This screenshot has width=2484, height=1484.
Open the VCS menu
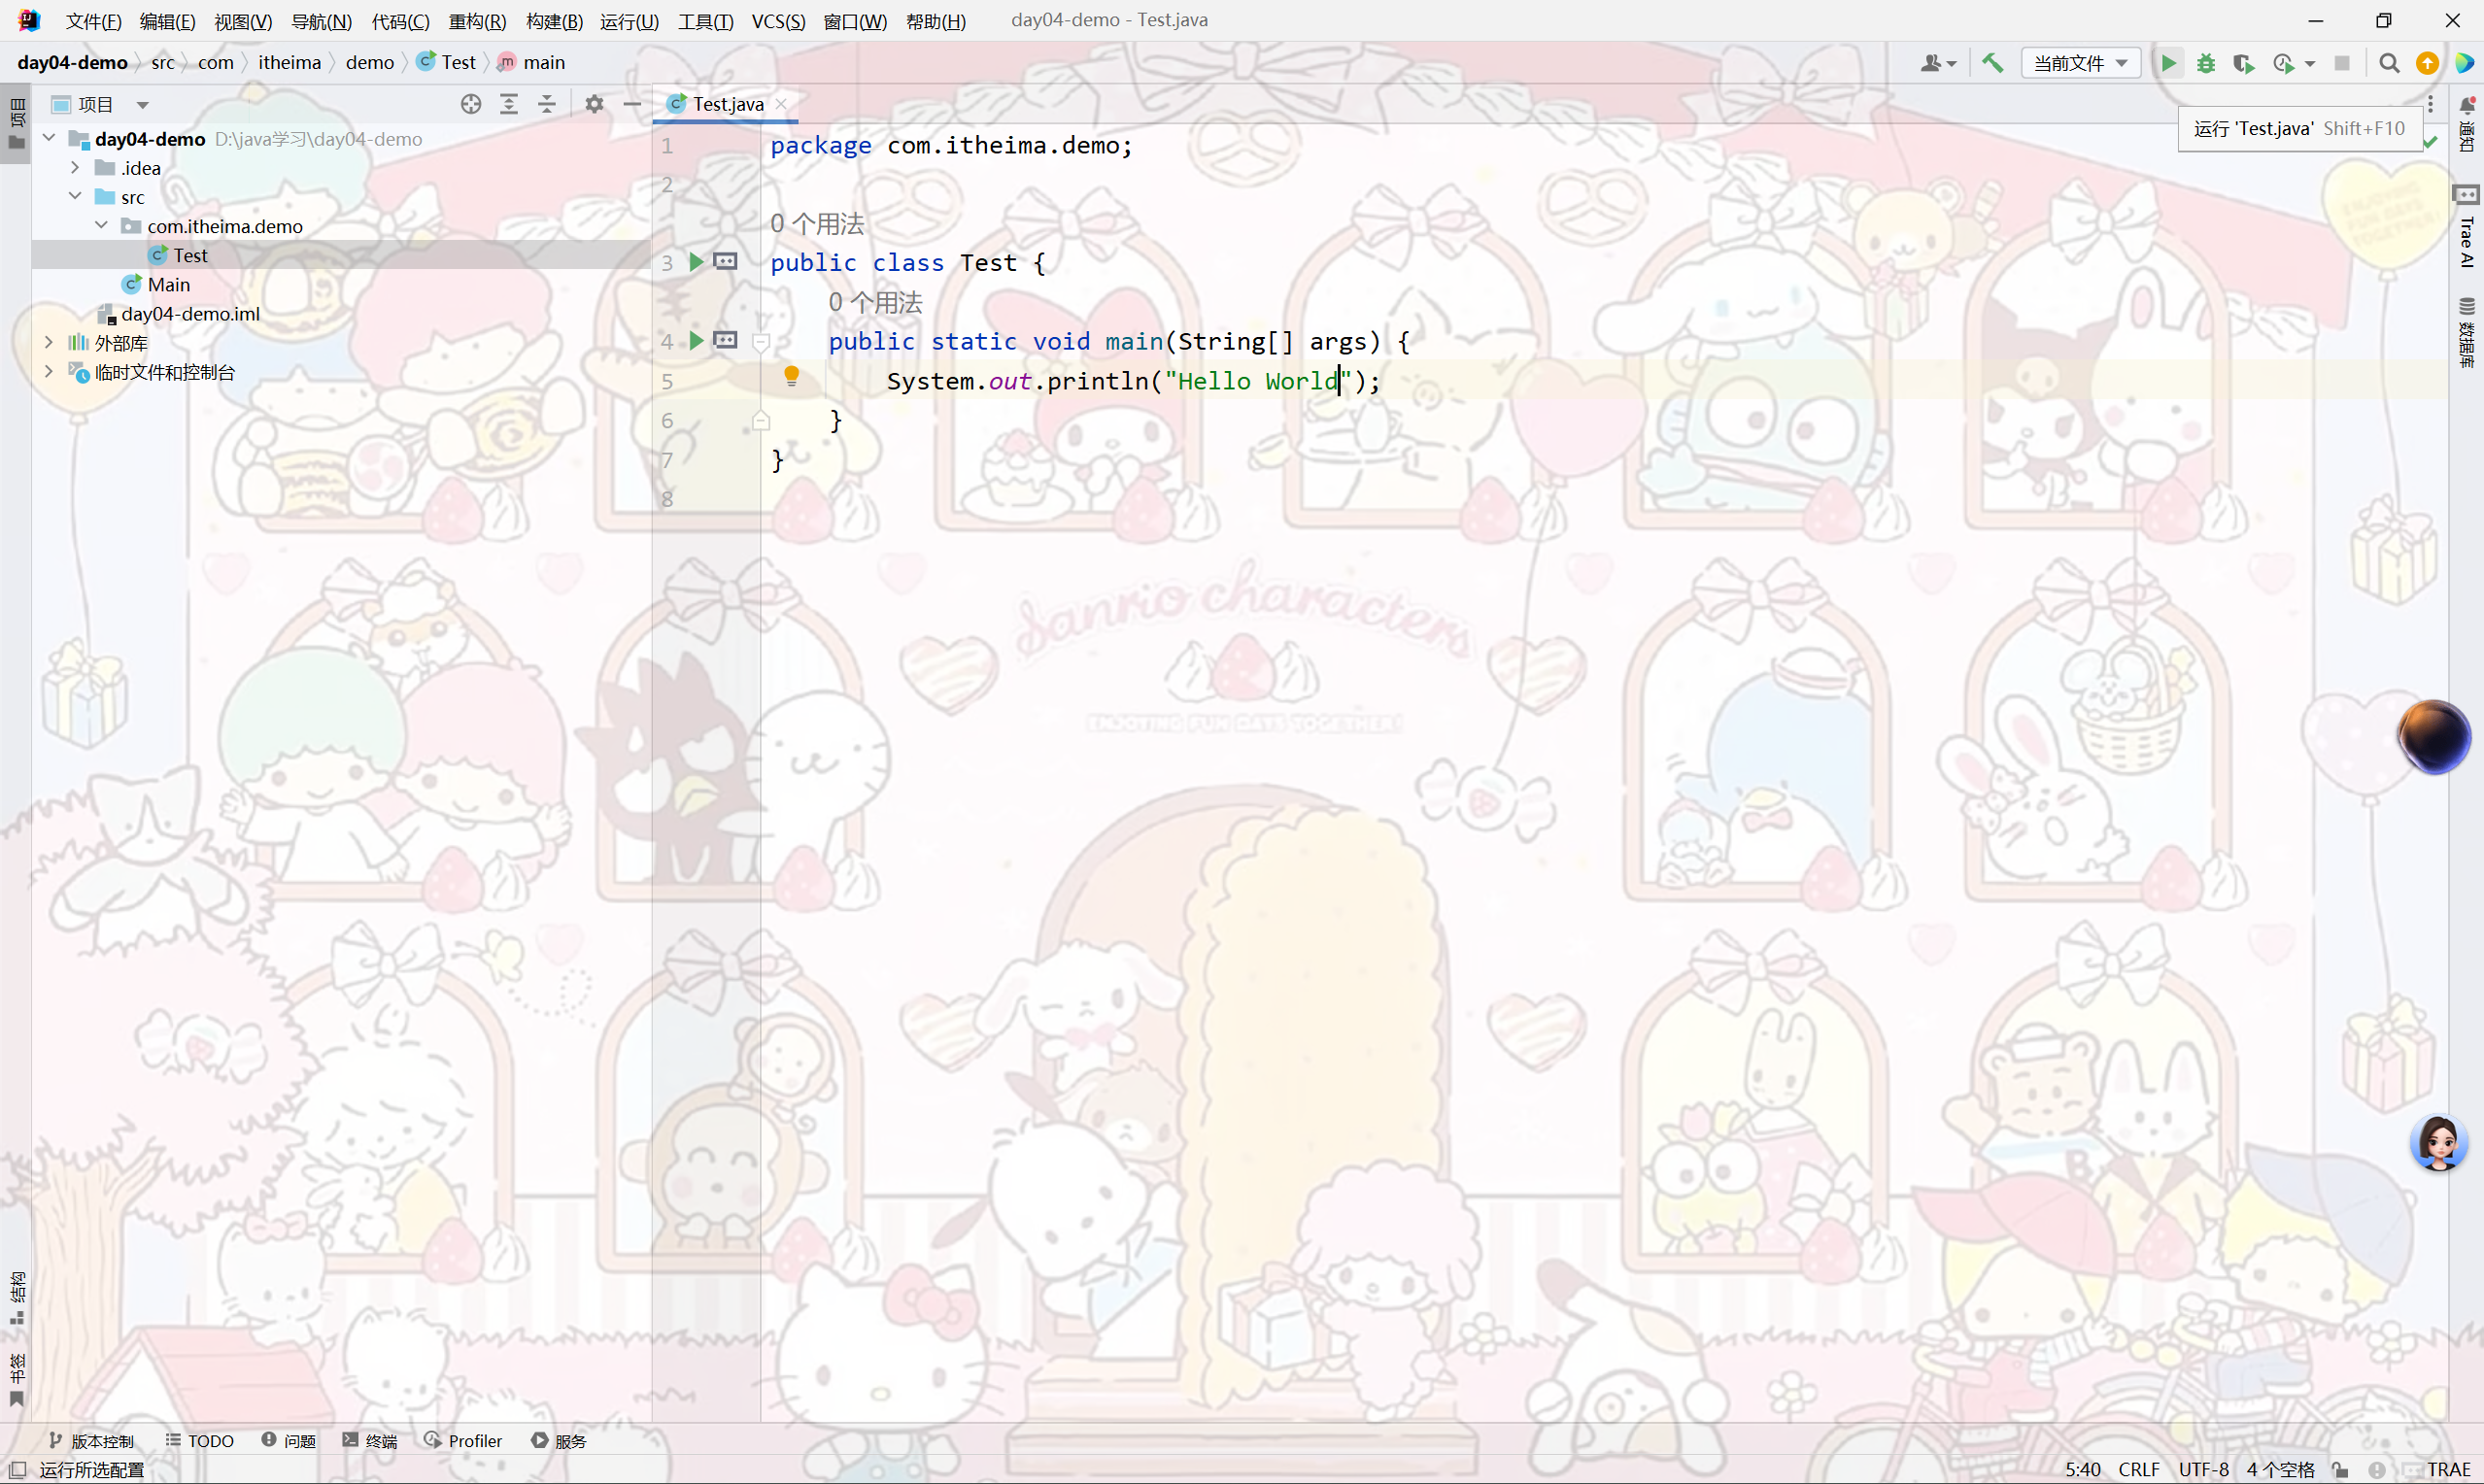coord(778,21)
